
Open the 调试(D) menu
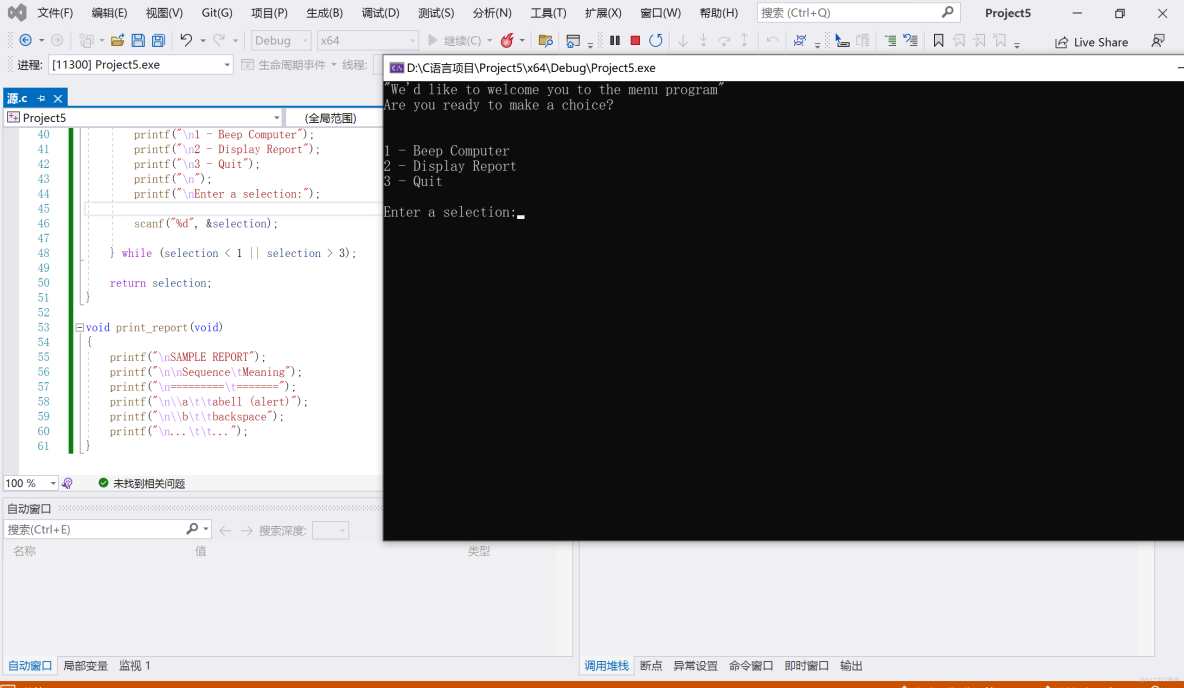pos(380,13)
